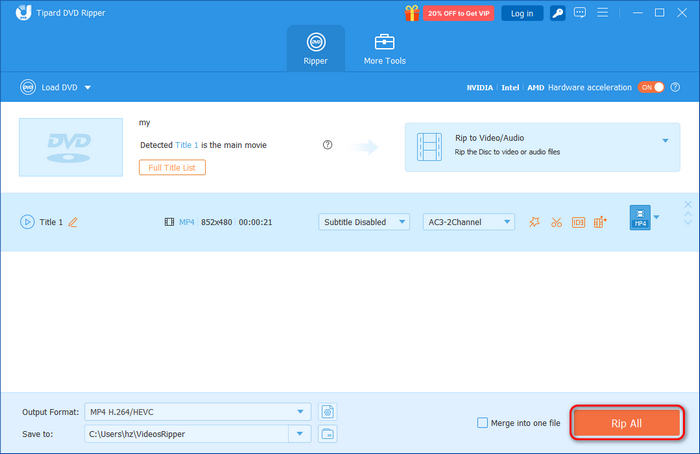Toggle Hardware acceleration switch off

tap(651, 88)
